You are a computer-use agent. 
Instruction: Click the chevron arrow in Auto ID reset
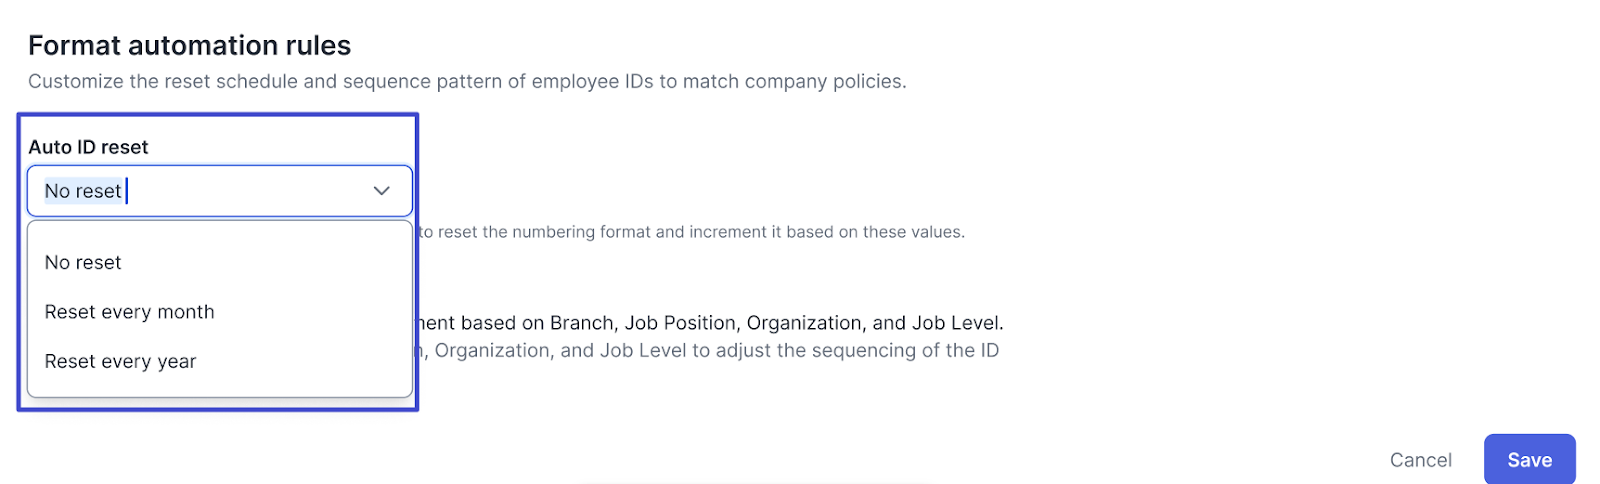point(381,191)
